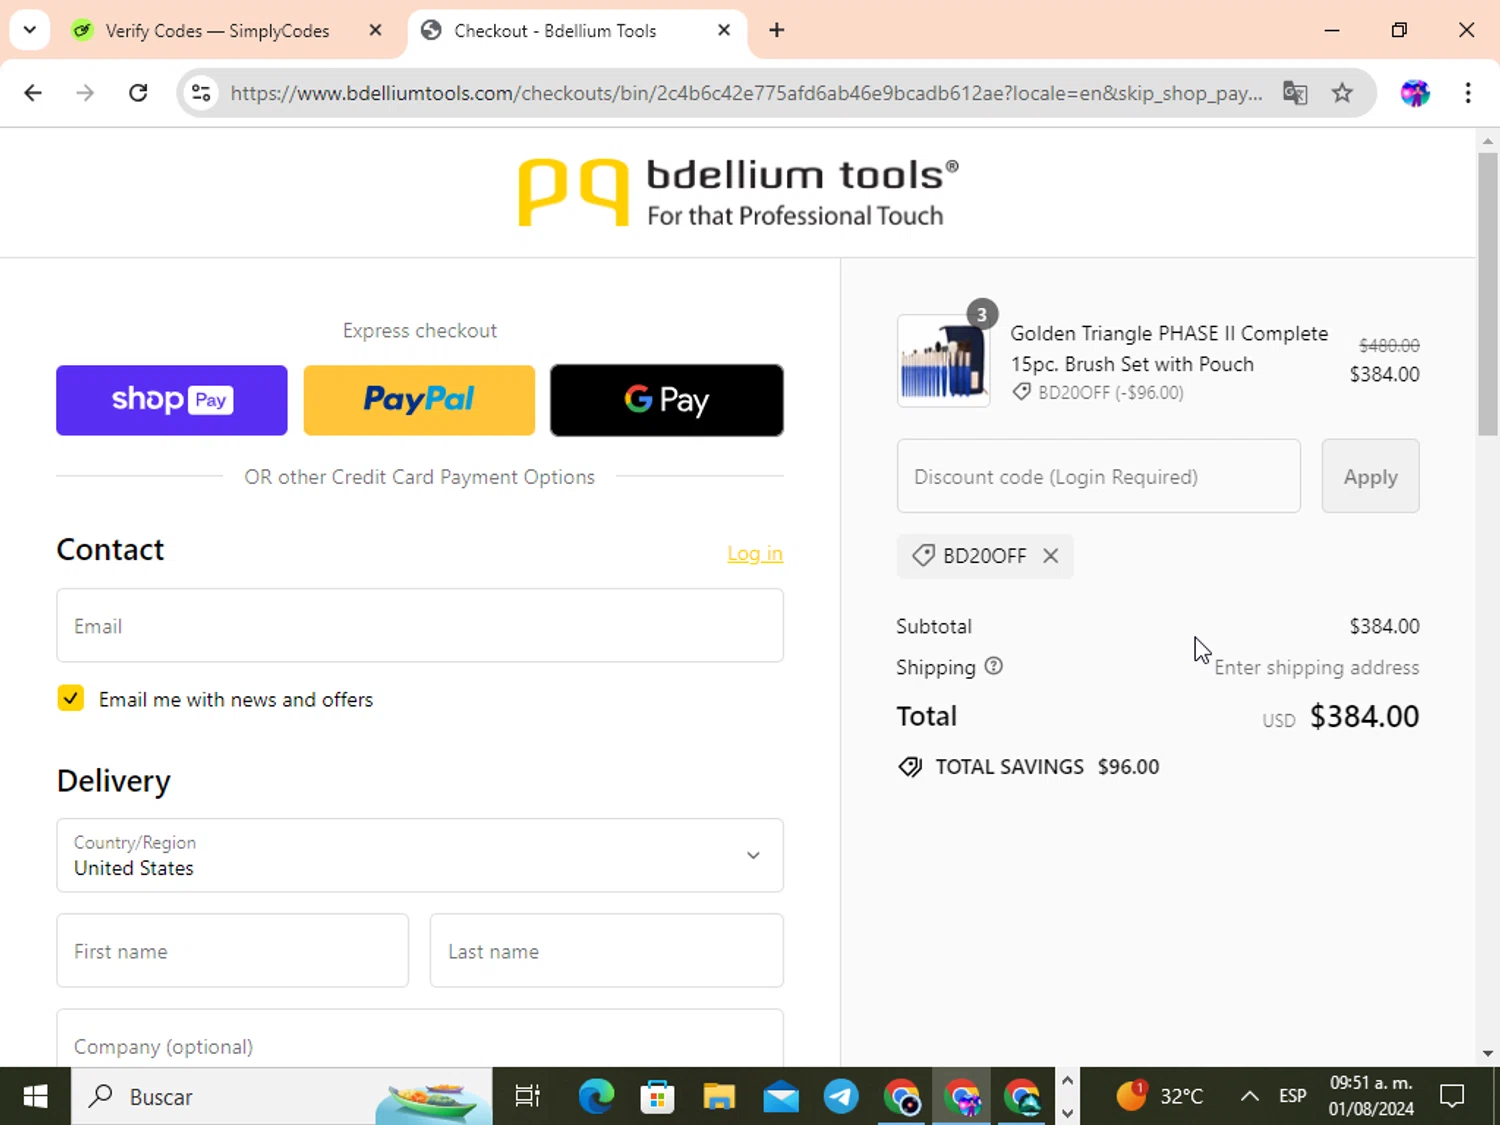The image size is (1500, 1125).
Task: Expand the Country/Region dropdown
Action: point(420,855)
